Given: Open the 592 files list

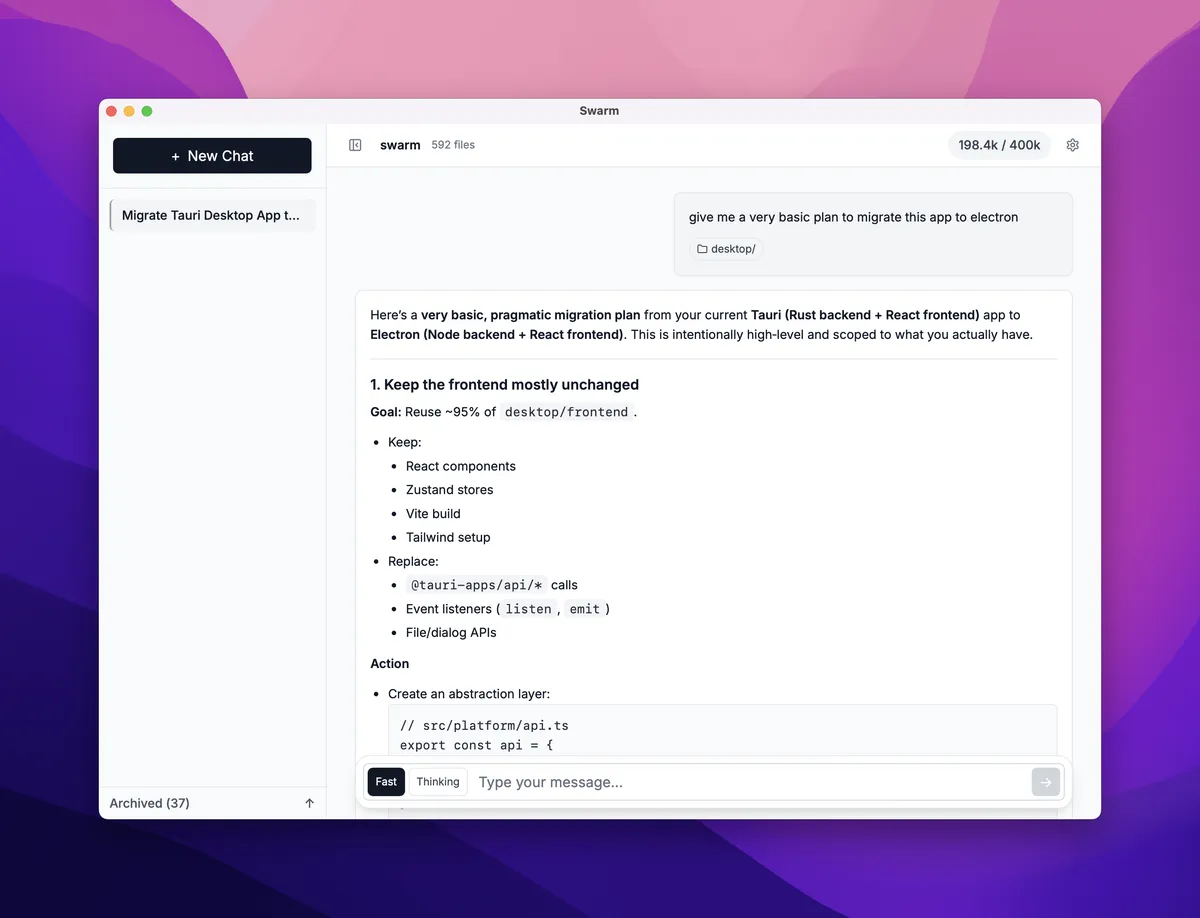Looking at the screenshot, I should point(453,145).
